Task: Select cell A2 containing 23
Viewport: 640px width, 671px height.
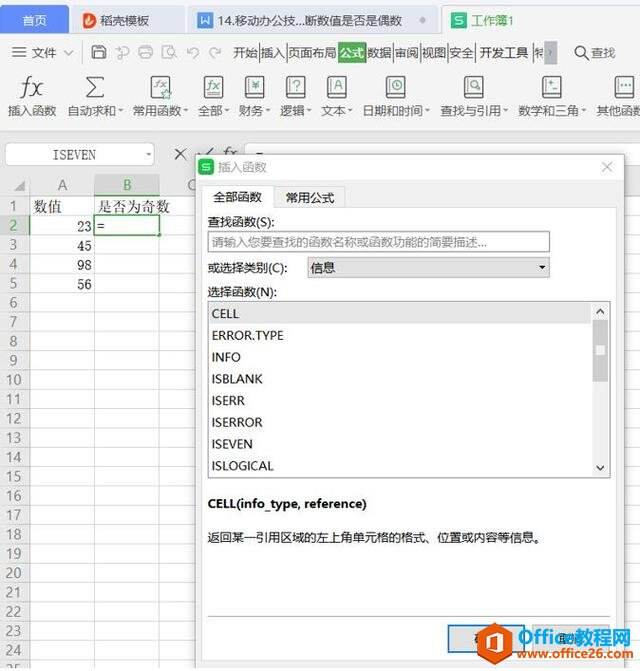Action: [62, 226]
